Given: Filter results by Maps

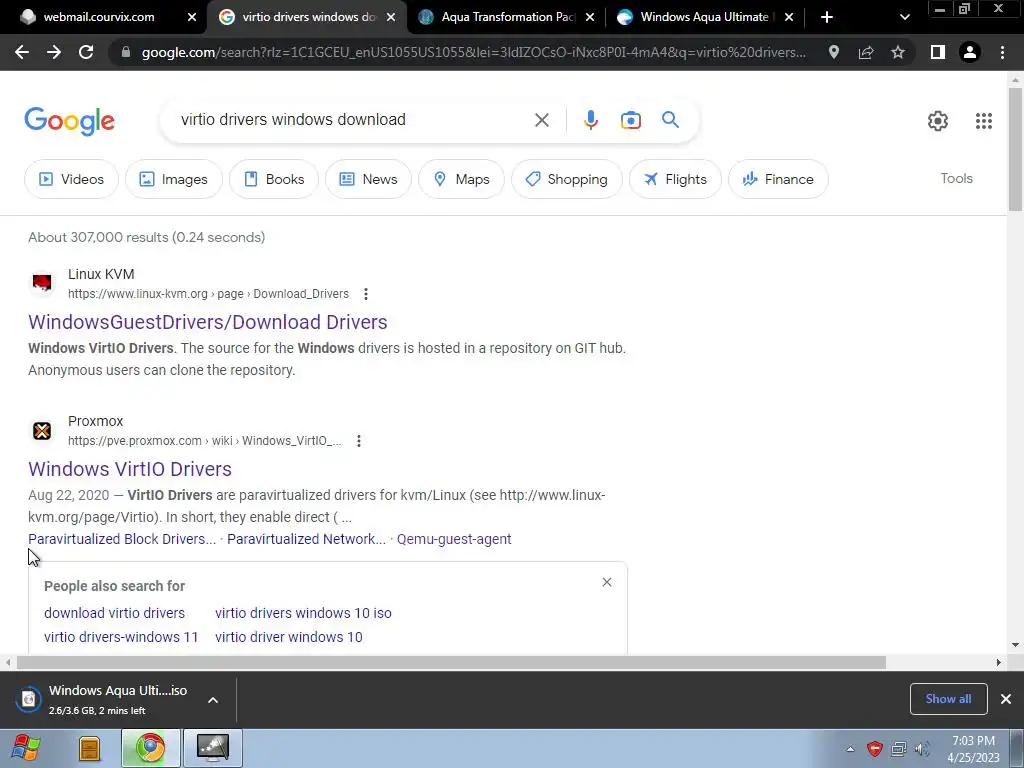Looking at the screenshot, I should click(x=461, y=179).
